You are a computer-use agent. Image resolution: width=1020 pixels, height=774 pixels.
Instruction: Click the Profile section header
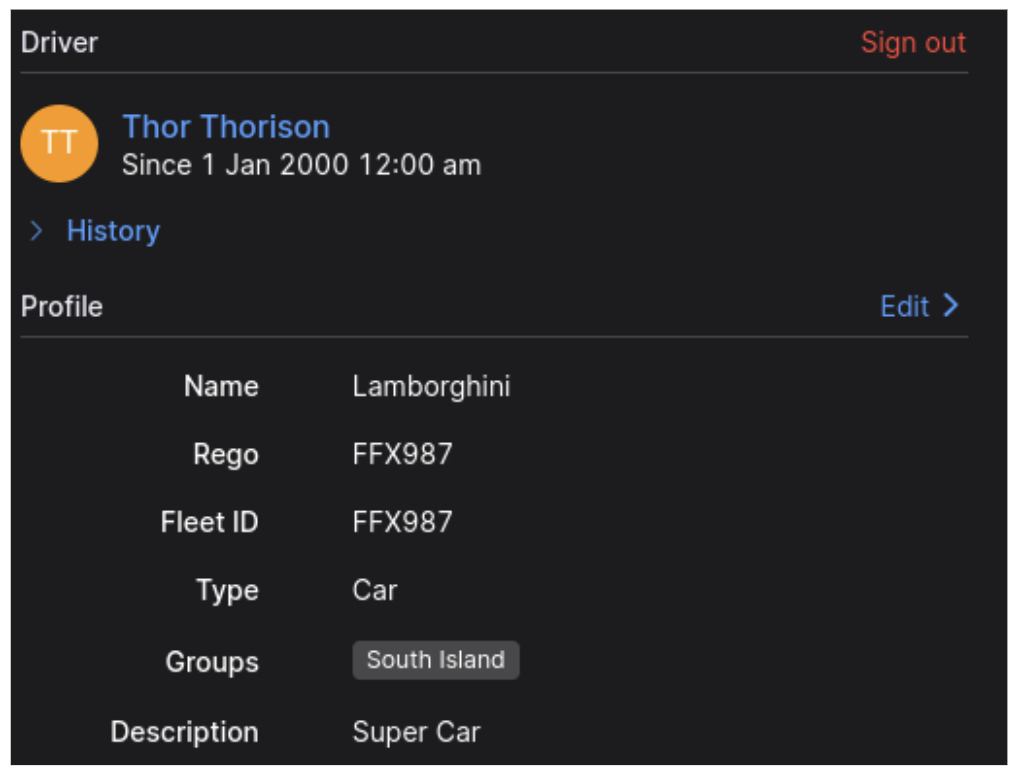(62, 306)
